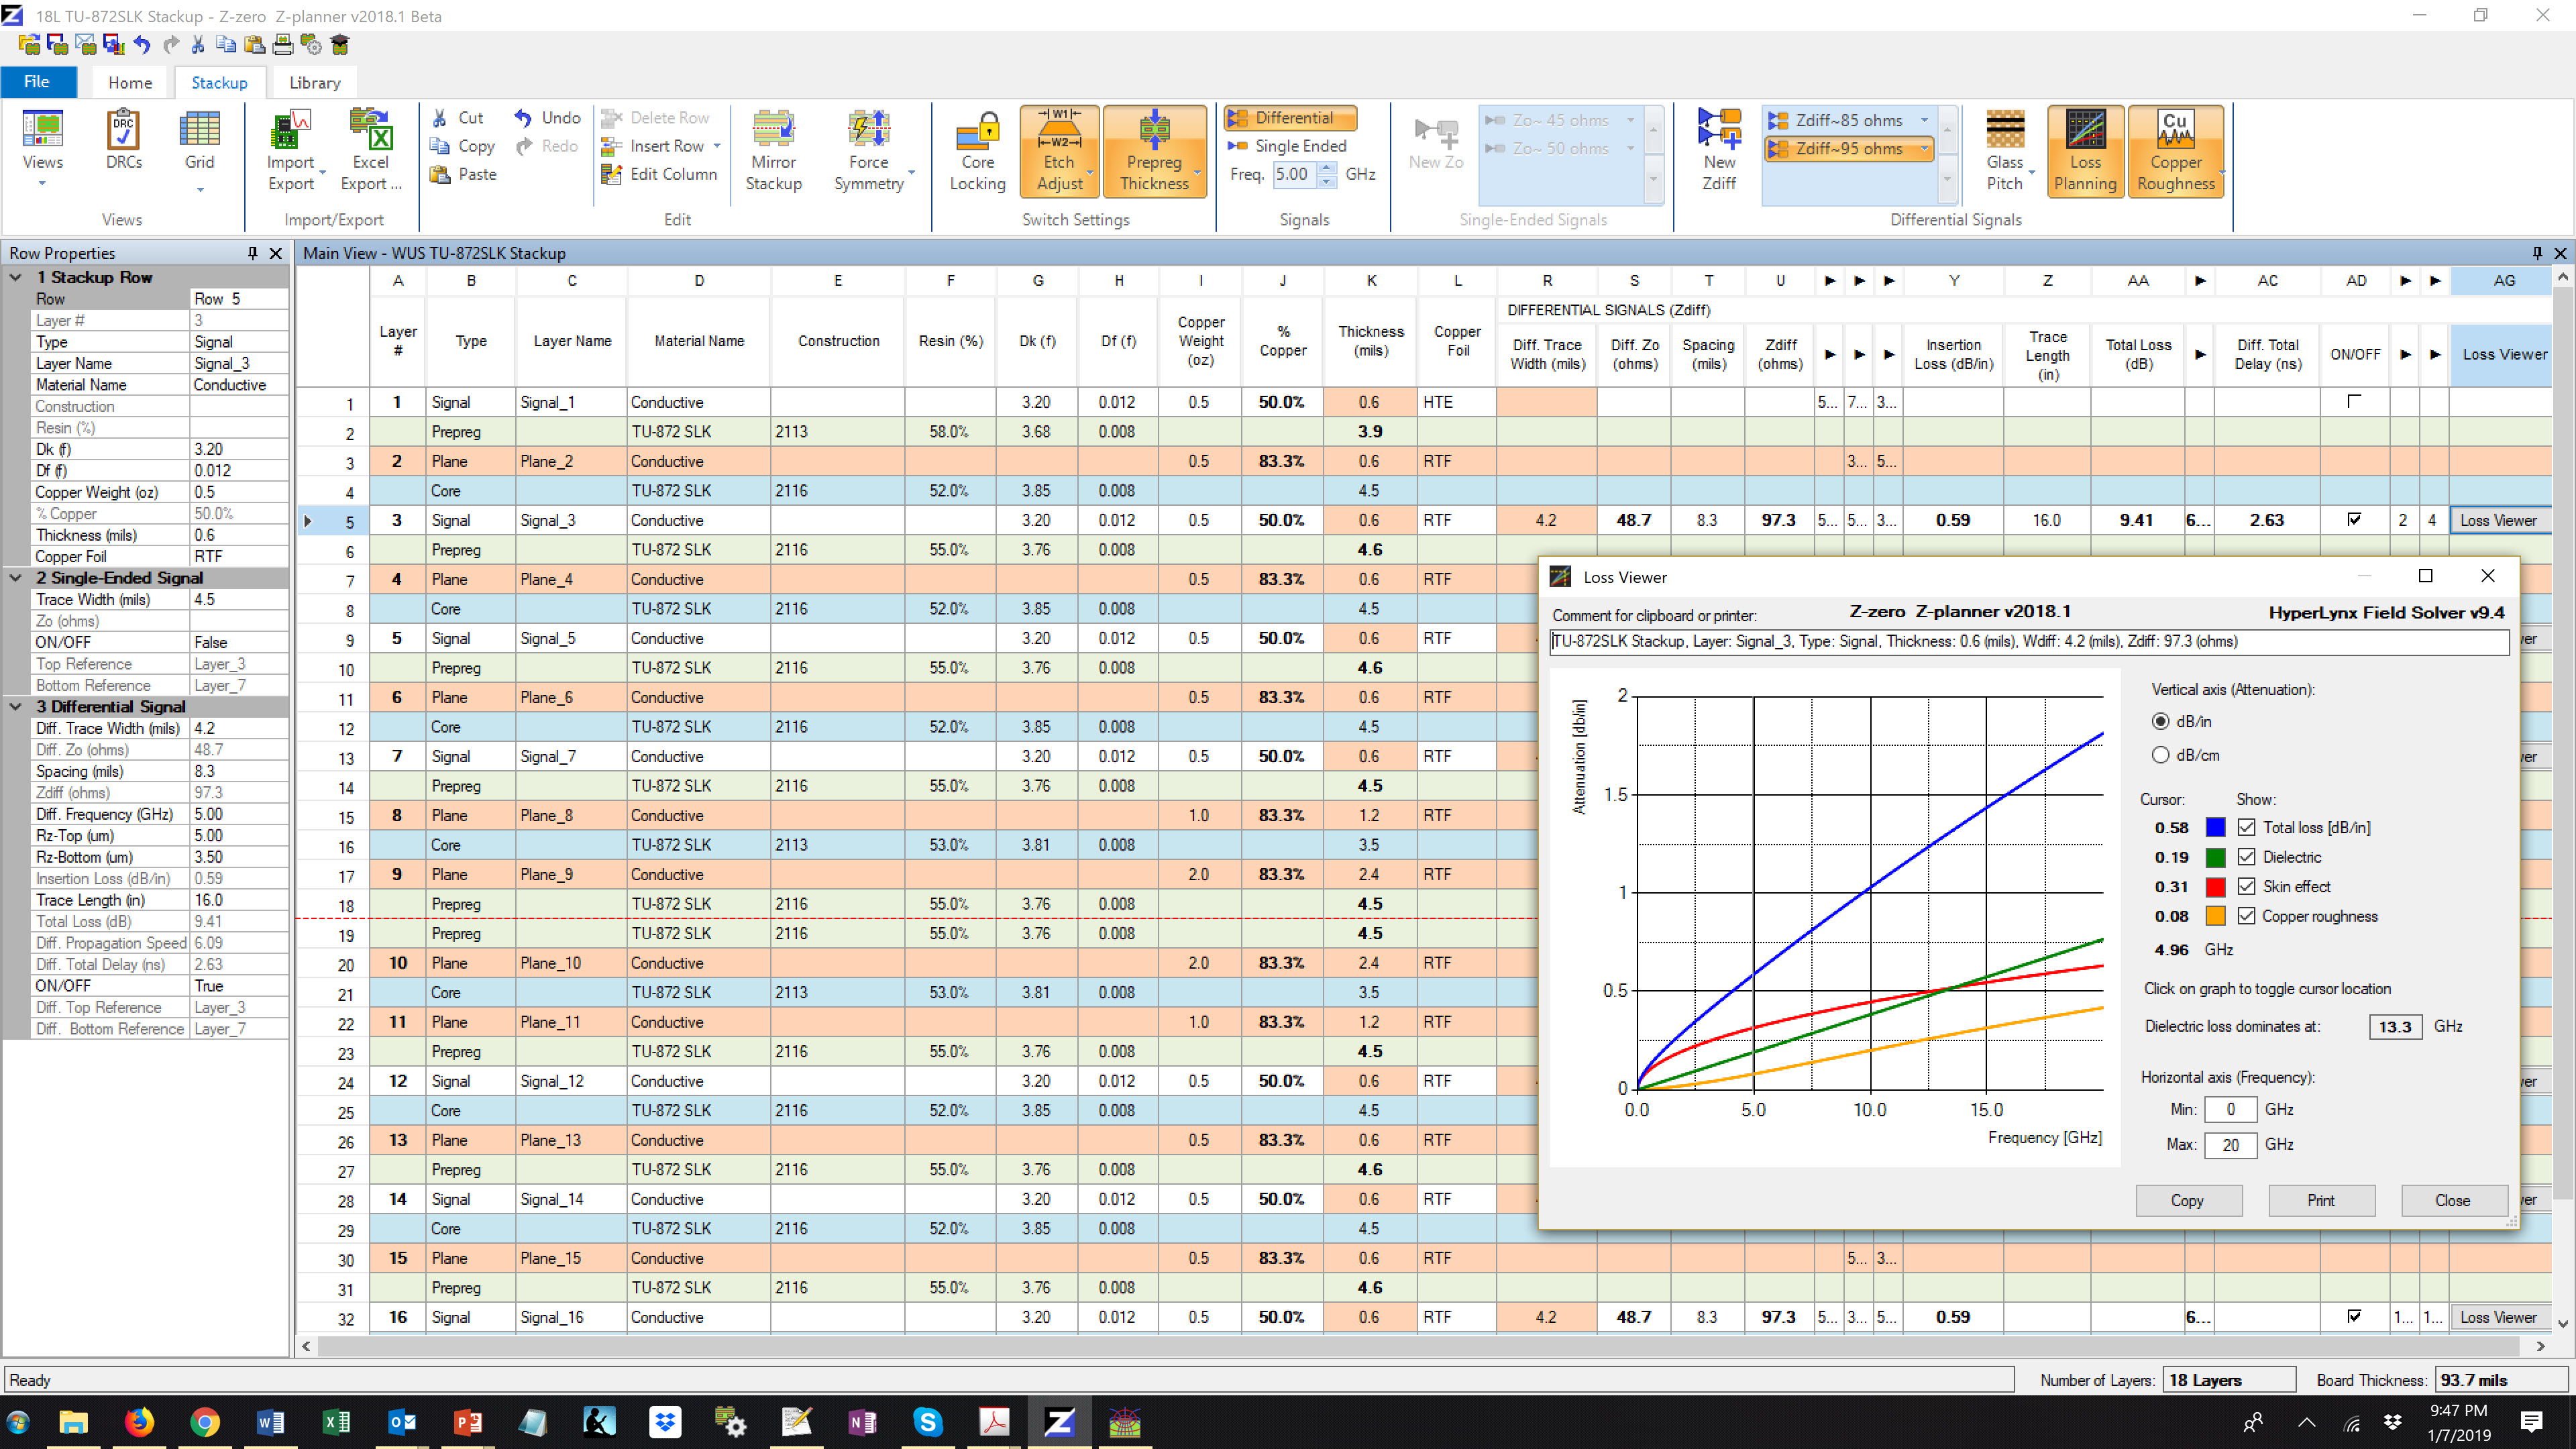Open the File tab
The width and height of the screenshot is (2576, 1449).
click(x=37, y=82)
